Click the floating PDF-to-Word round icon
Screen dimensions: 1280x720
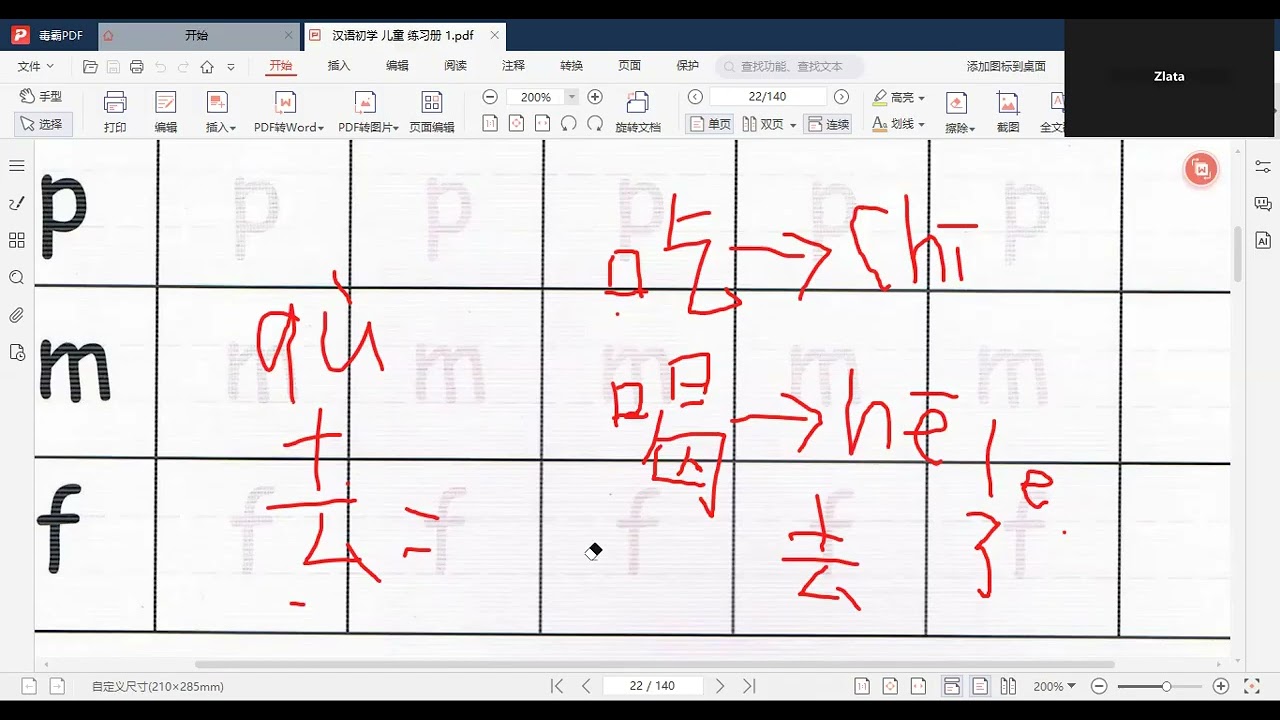1201,169
